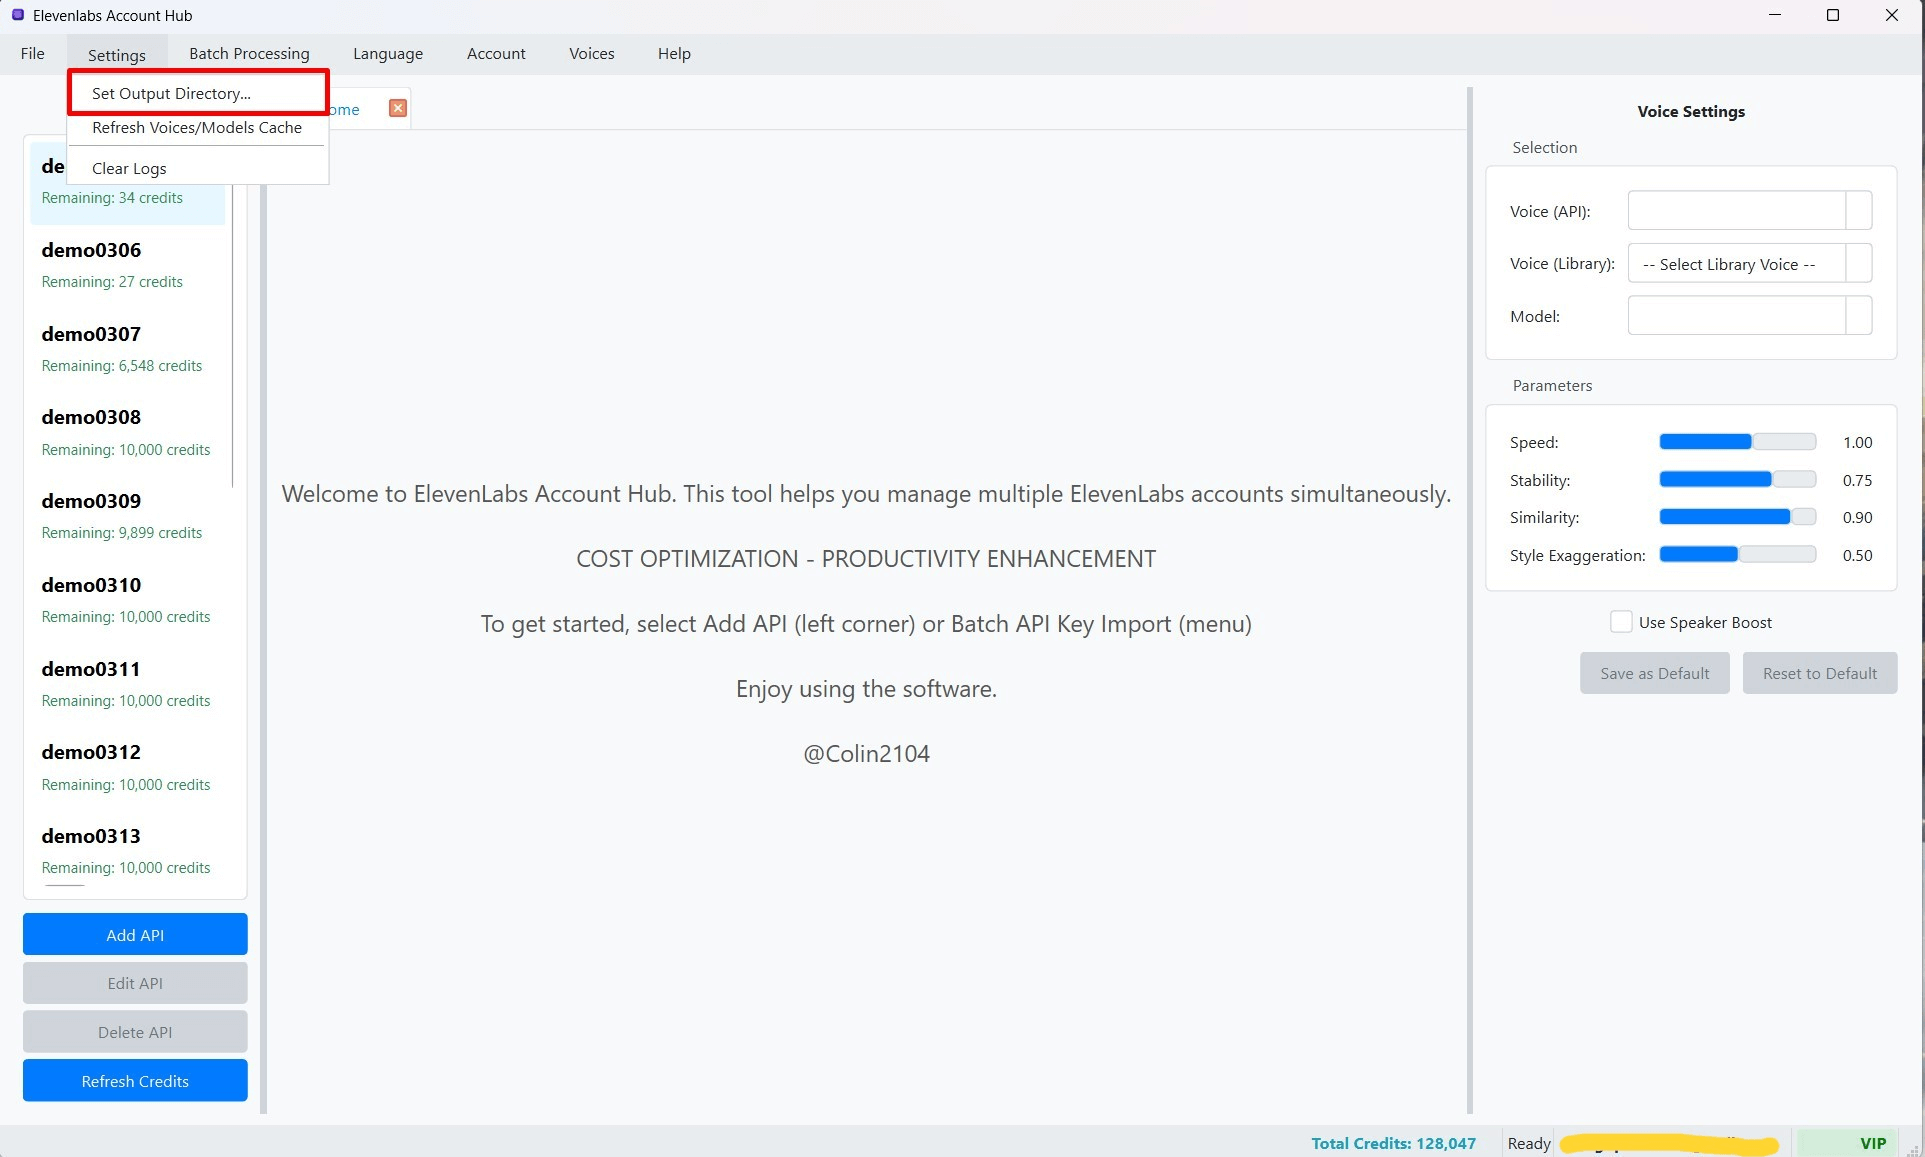Click the Voice Settings heading

[x=1691, y=112]
